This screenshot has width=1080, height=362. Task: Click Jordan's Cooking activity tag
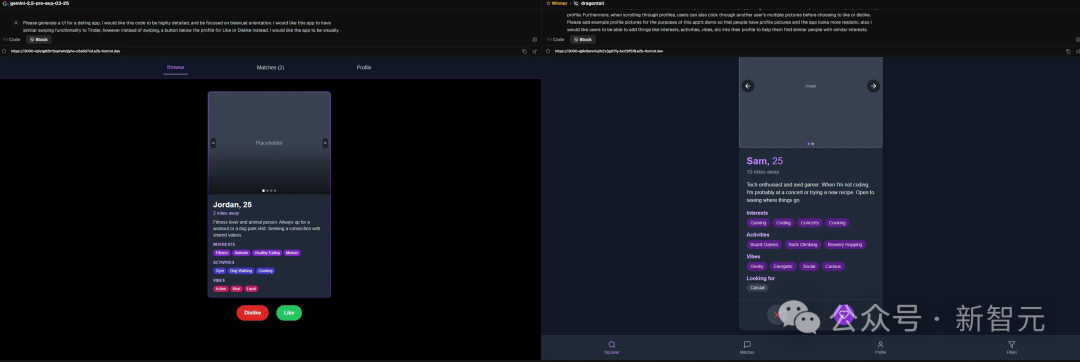point(266,270)
